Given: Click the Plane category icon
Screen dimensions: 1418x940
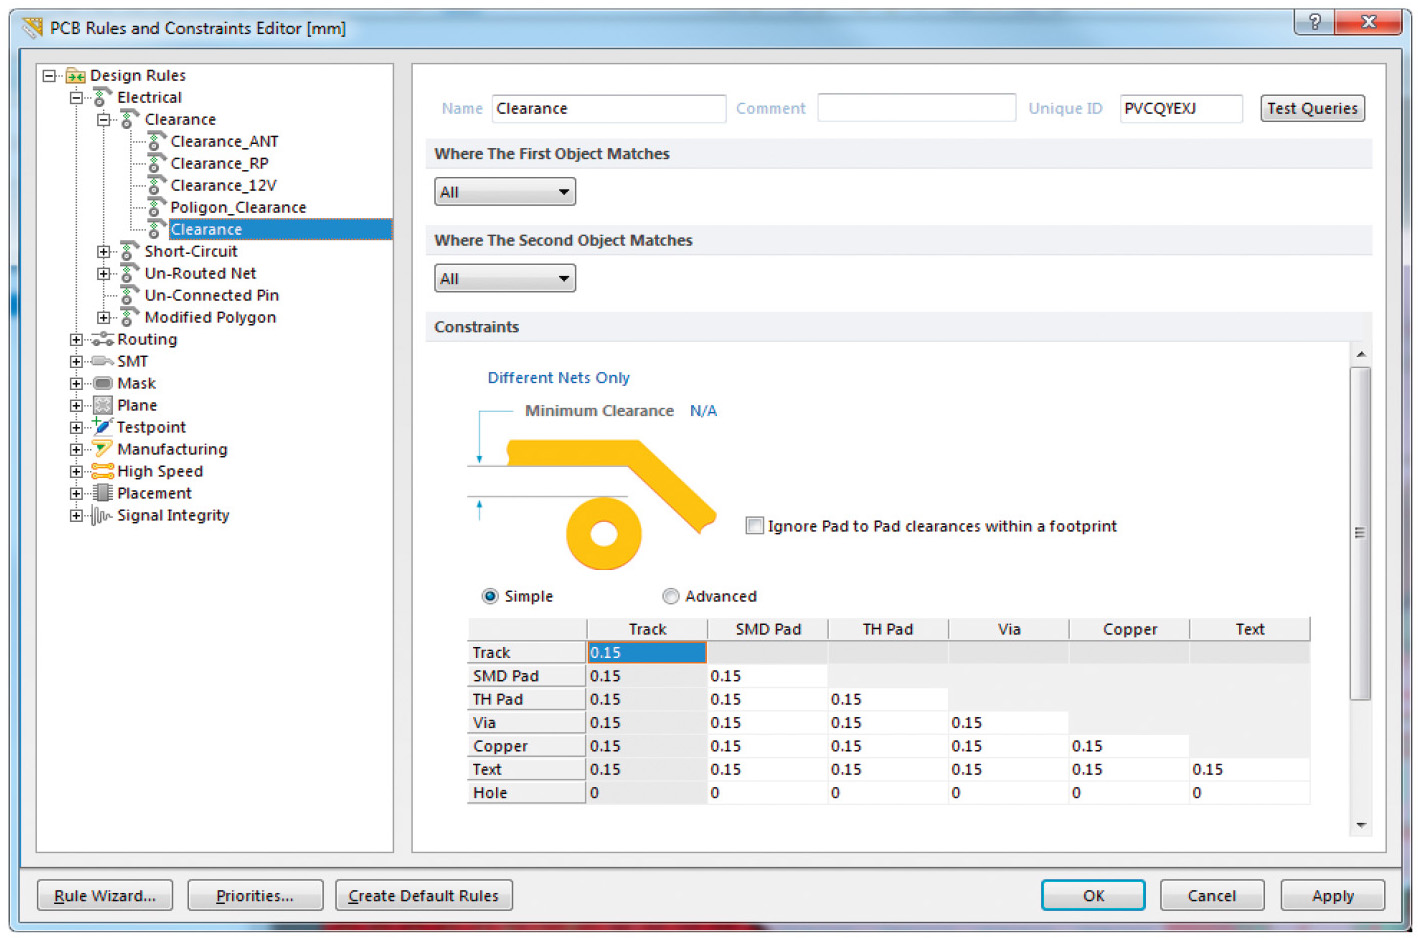Looking at the screenshot, I should coord(102,405).
